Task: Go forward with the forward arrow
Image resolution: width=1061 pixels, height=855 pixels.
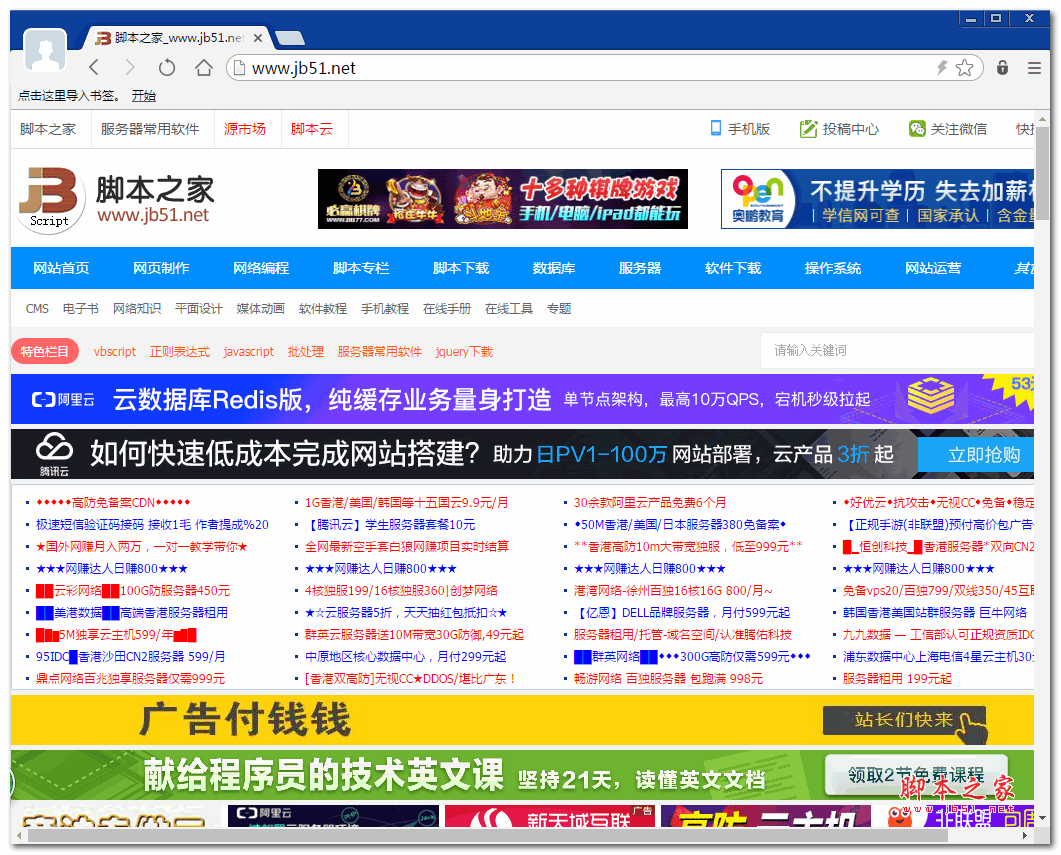Action: [130, 68]
